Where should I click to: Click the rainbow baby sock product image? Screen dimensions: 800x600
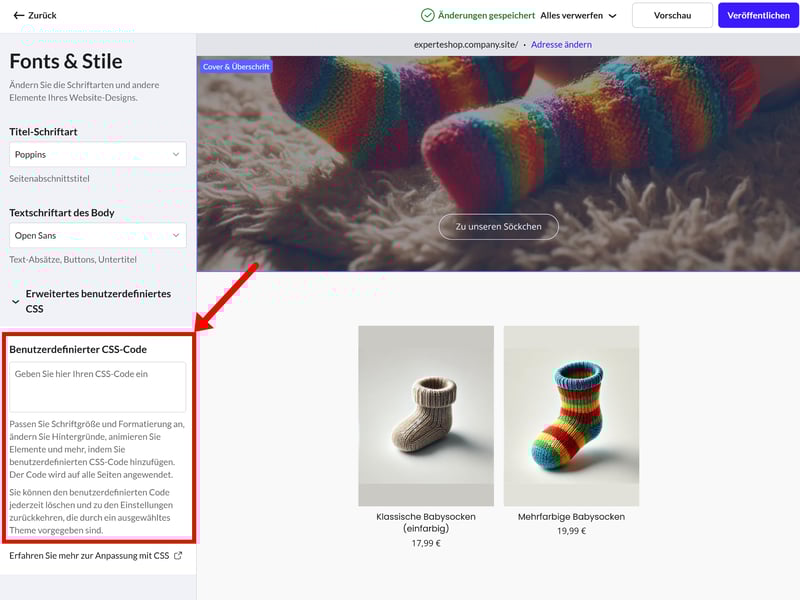coord(571,415)
